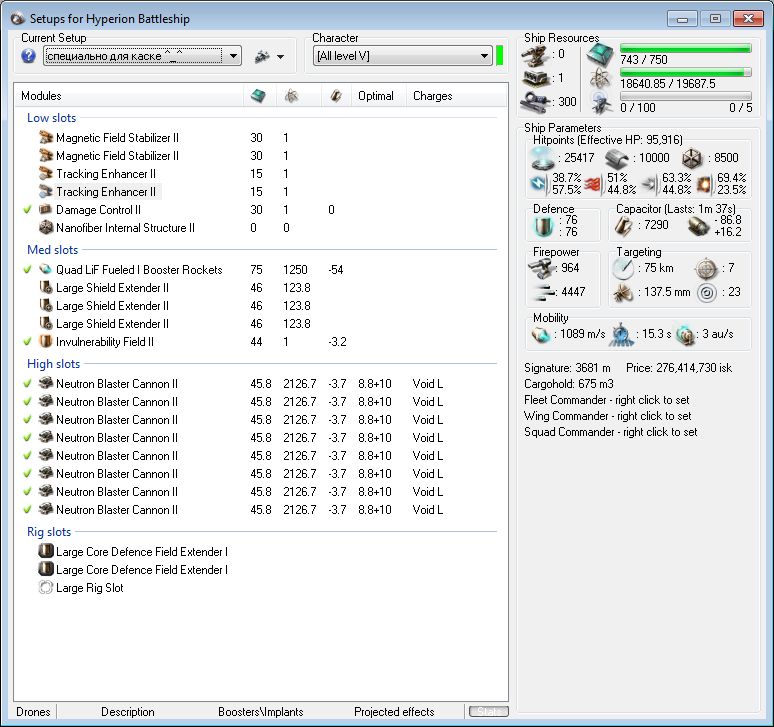Image resolution: width=774 pixels, height=727 pixels.
Task: Click the Stats button at bottom
Action: tap(489, 711)
